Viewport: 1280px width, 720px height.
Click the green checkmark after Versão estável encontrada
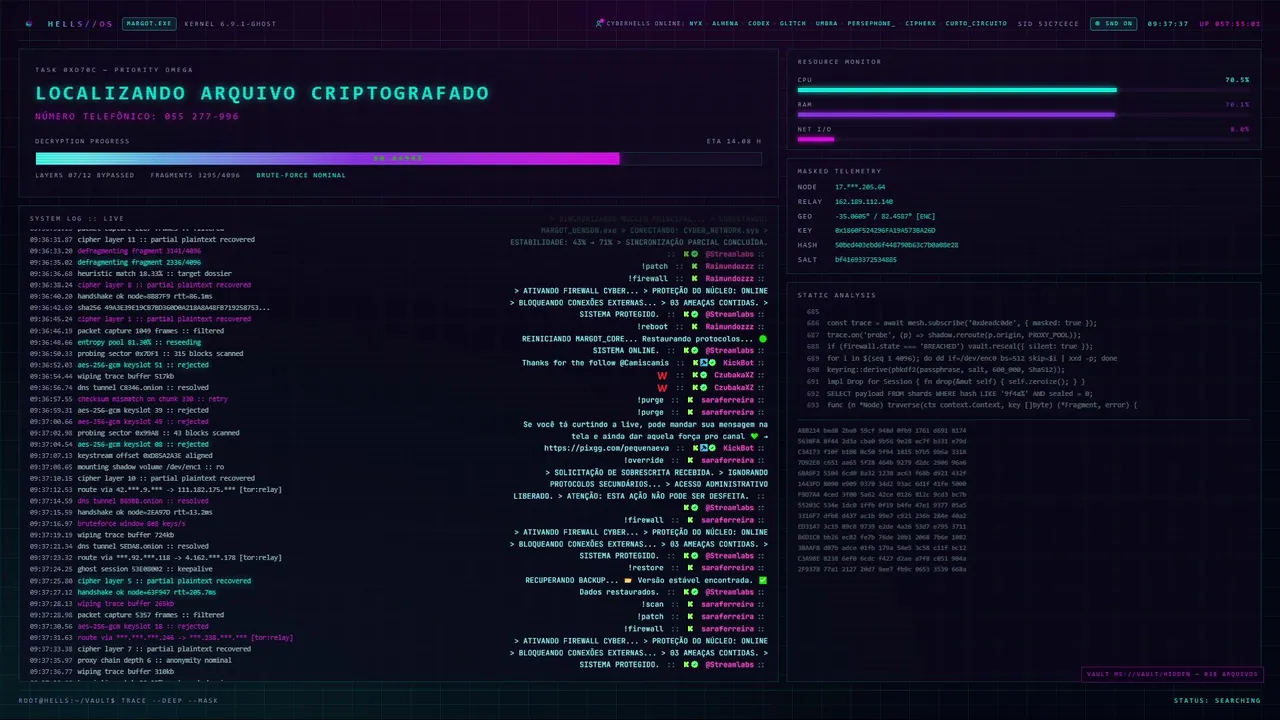[x=763, y=580]
